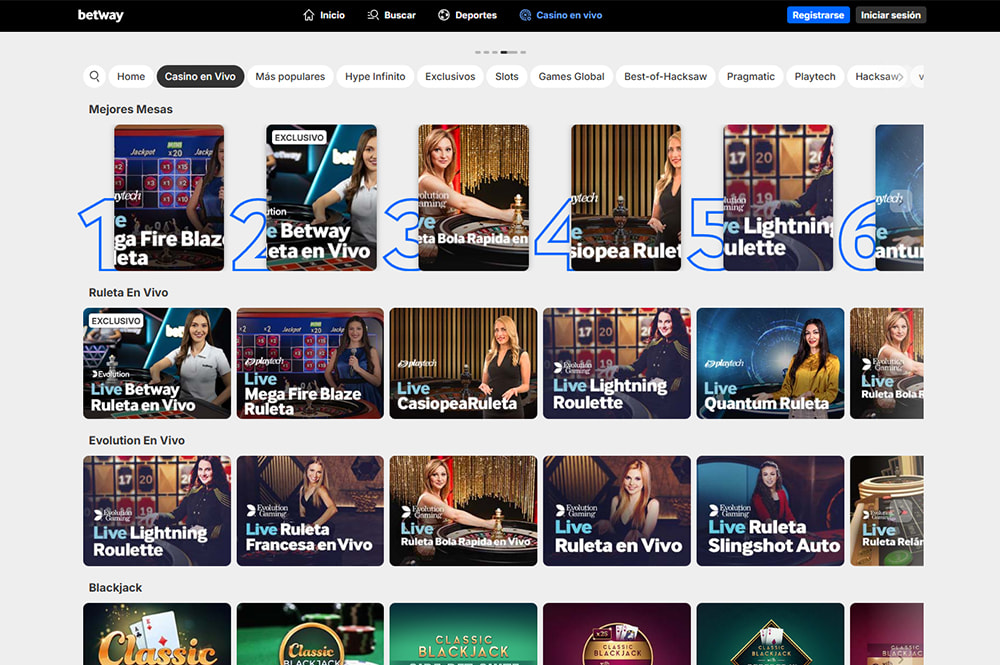Open maroon Classic Blackjack x25 card

(x=617, y=634)
